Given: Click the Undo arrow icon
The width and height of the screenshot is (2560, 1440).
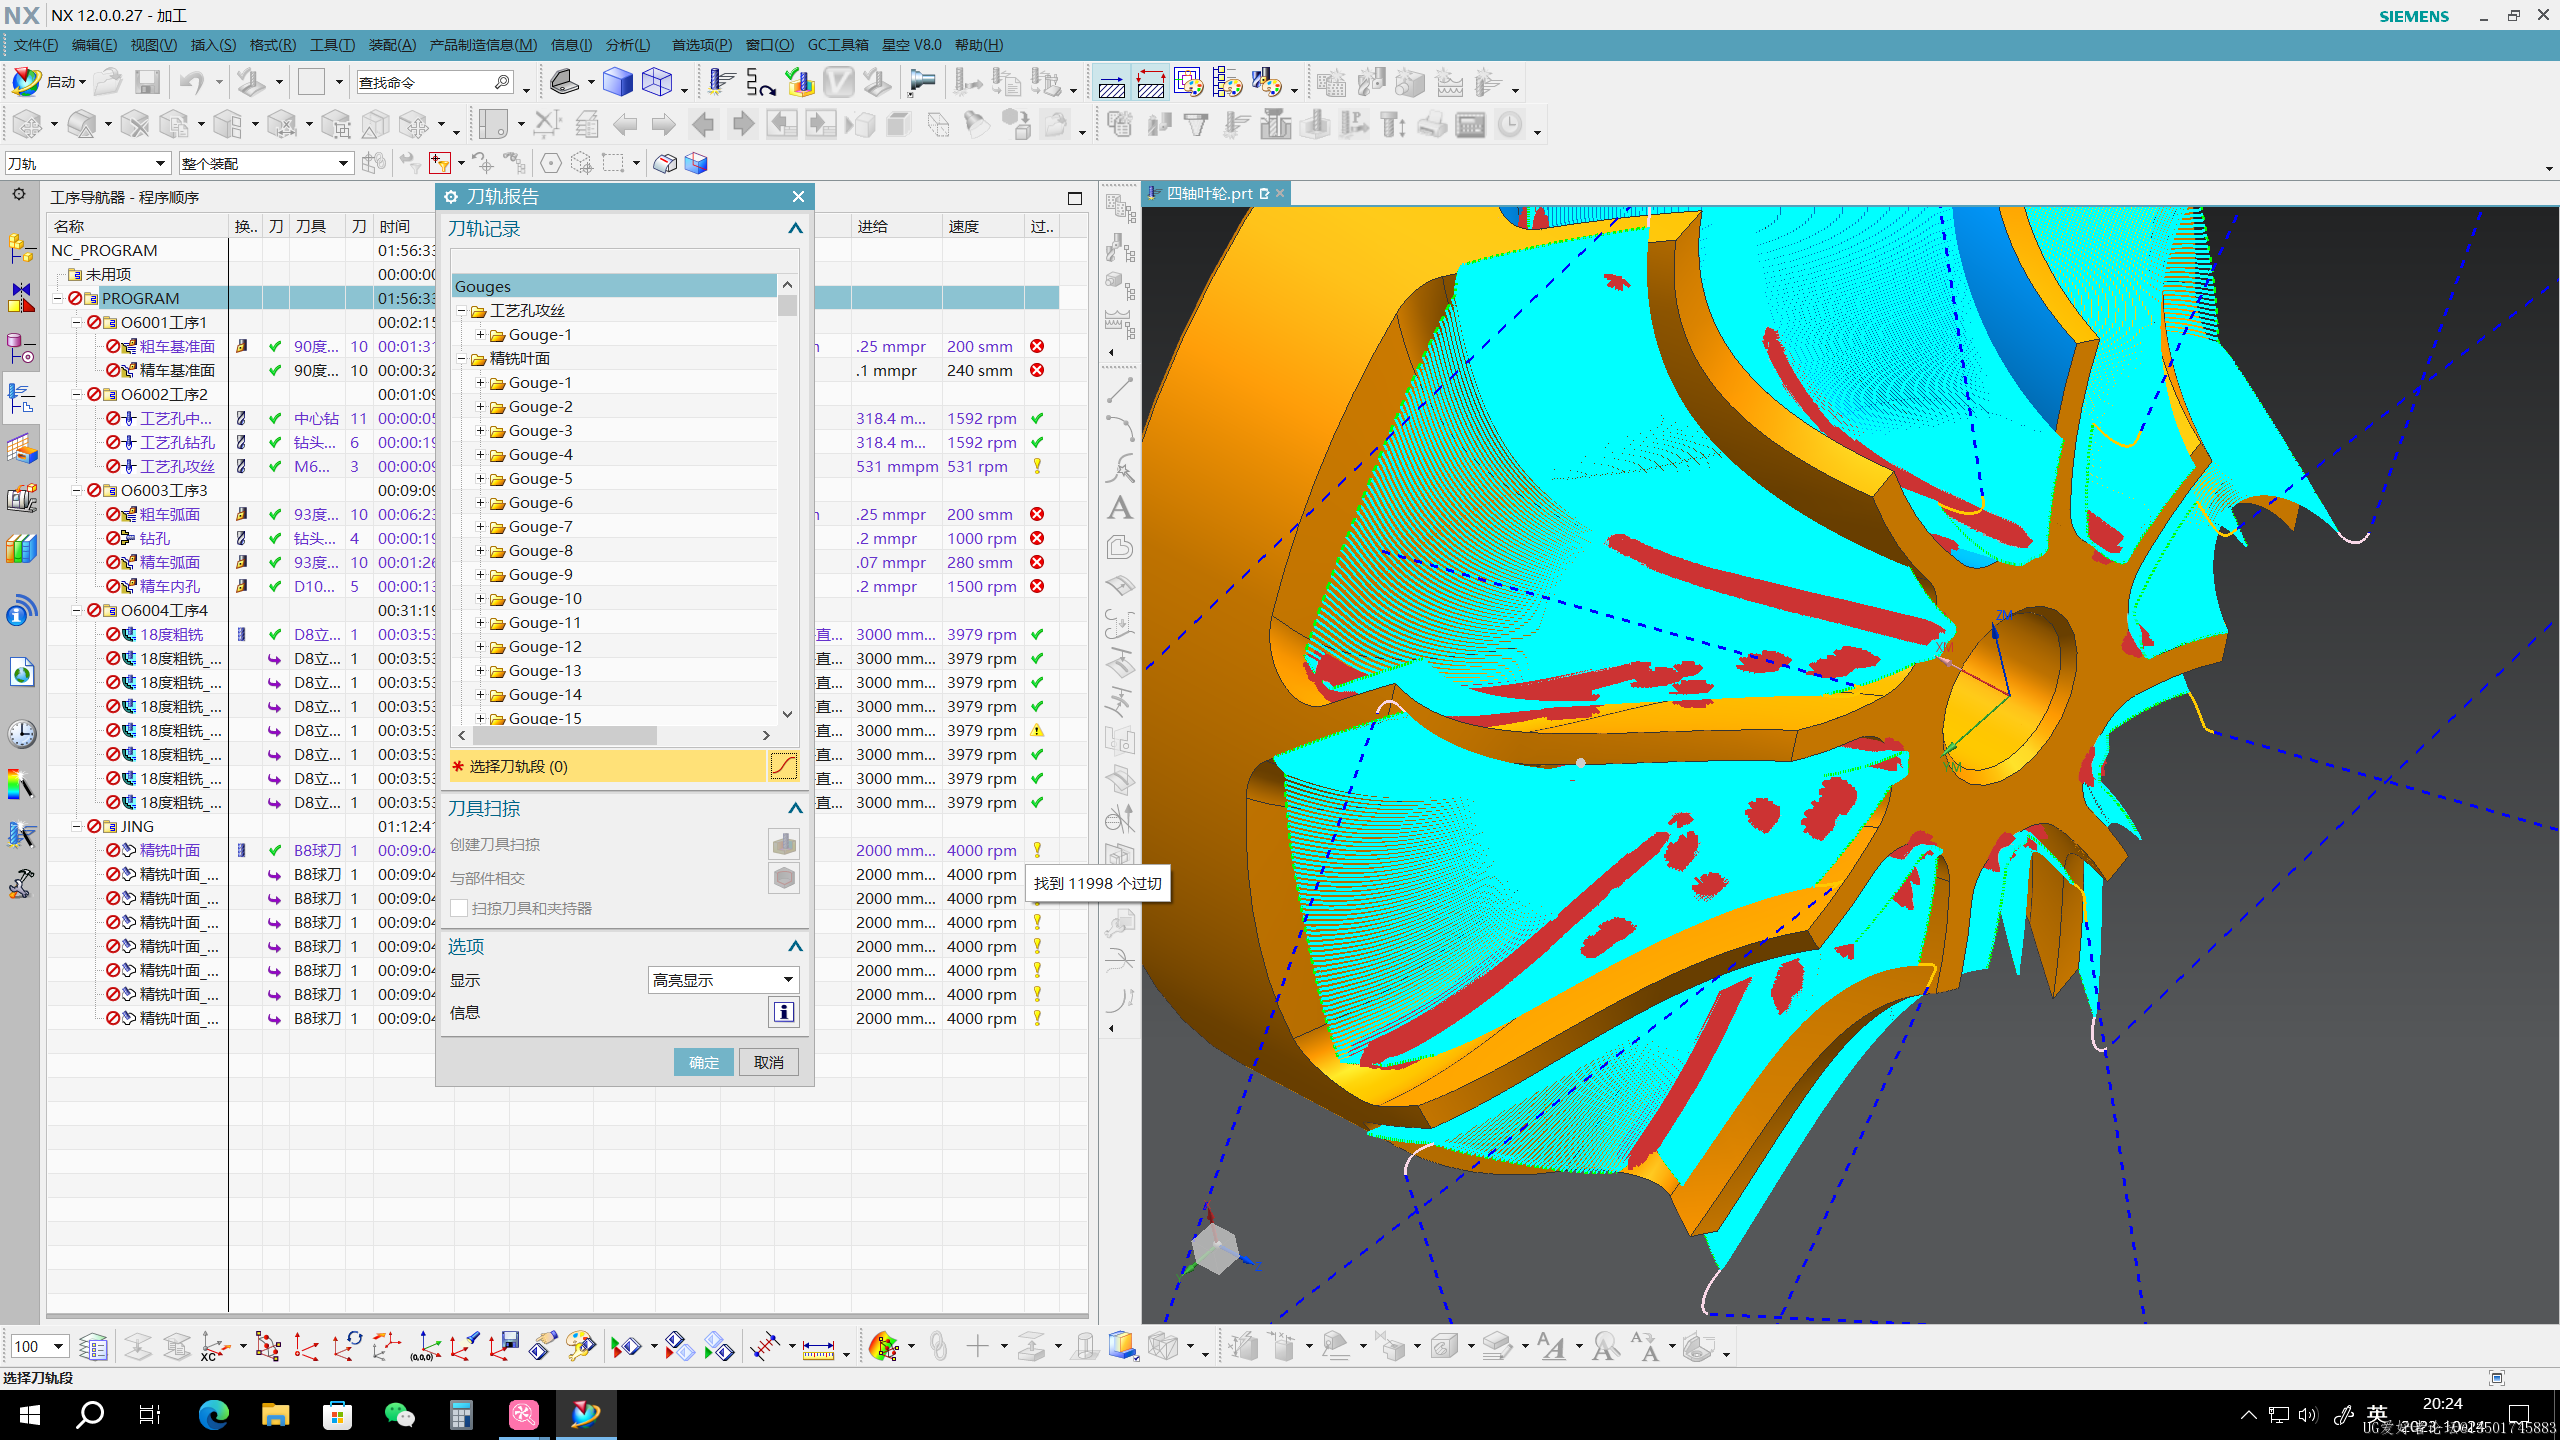Looking at the screenshot, I should 191,82.
